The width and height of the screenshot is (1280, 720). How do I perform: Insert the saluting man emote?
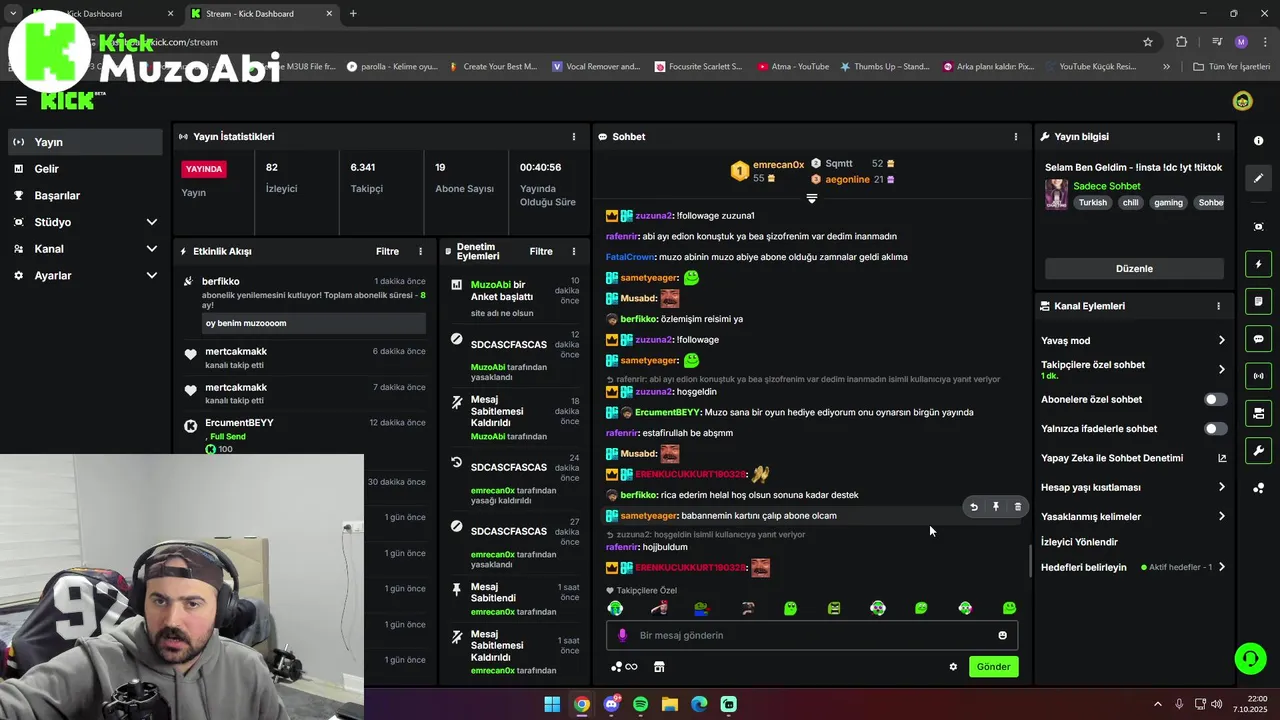coord(658,608)
